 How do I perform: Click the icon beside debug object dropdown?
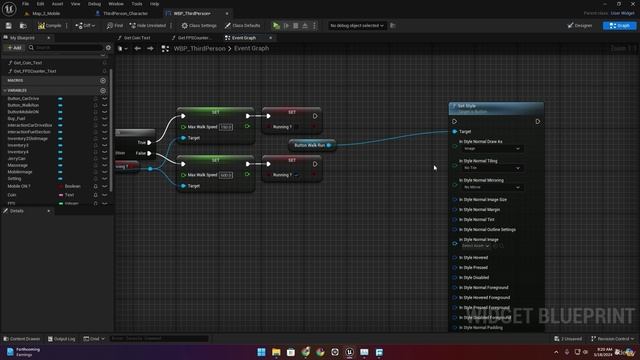393,26
